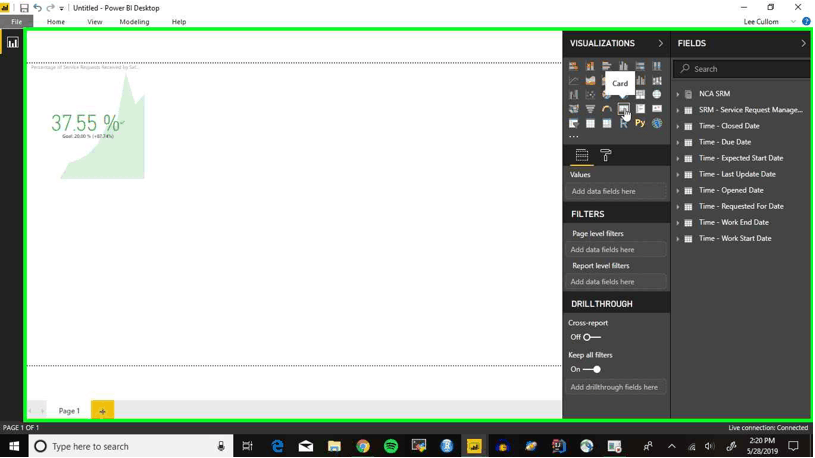The width and height of the screenshot is (815, 458).
Task: Open more visuals via the ellipsis
Action: (x=573, y=137)
